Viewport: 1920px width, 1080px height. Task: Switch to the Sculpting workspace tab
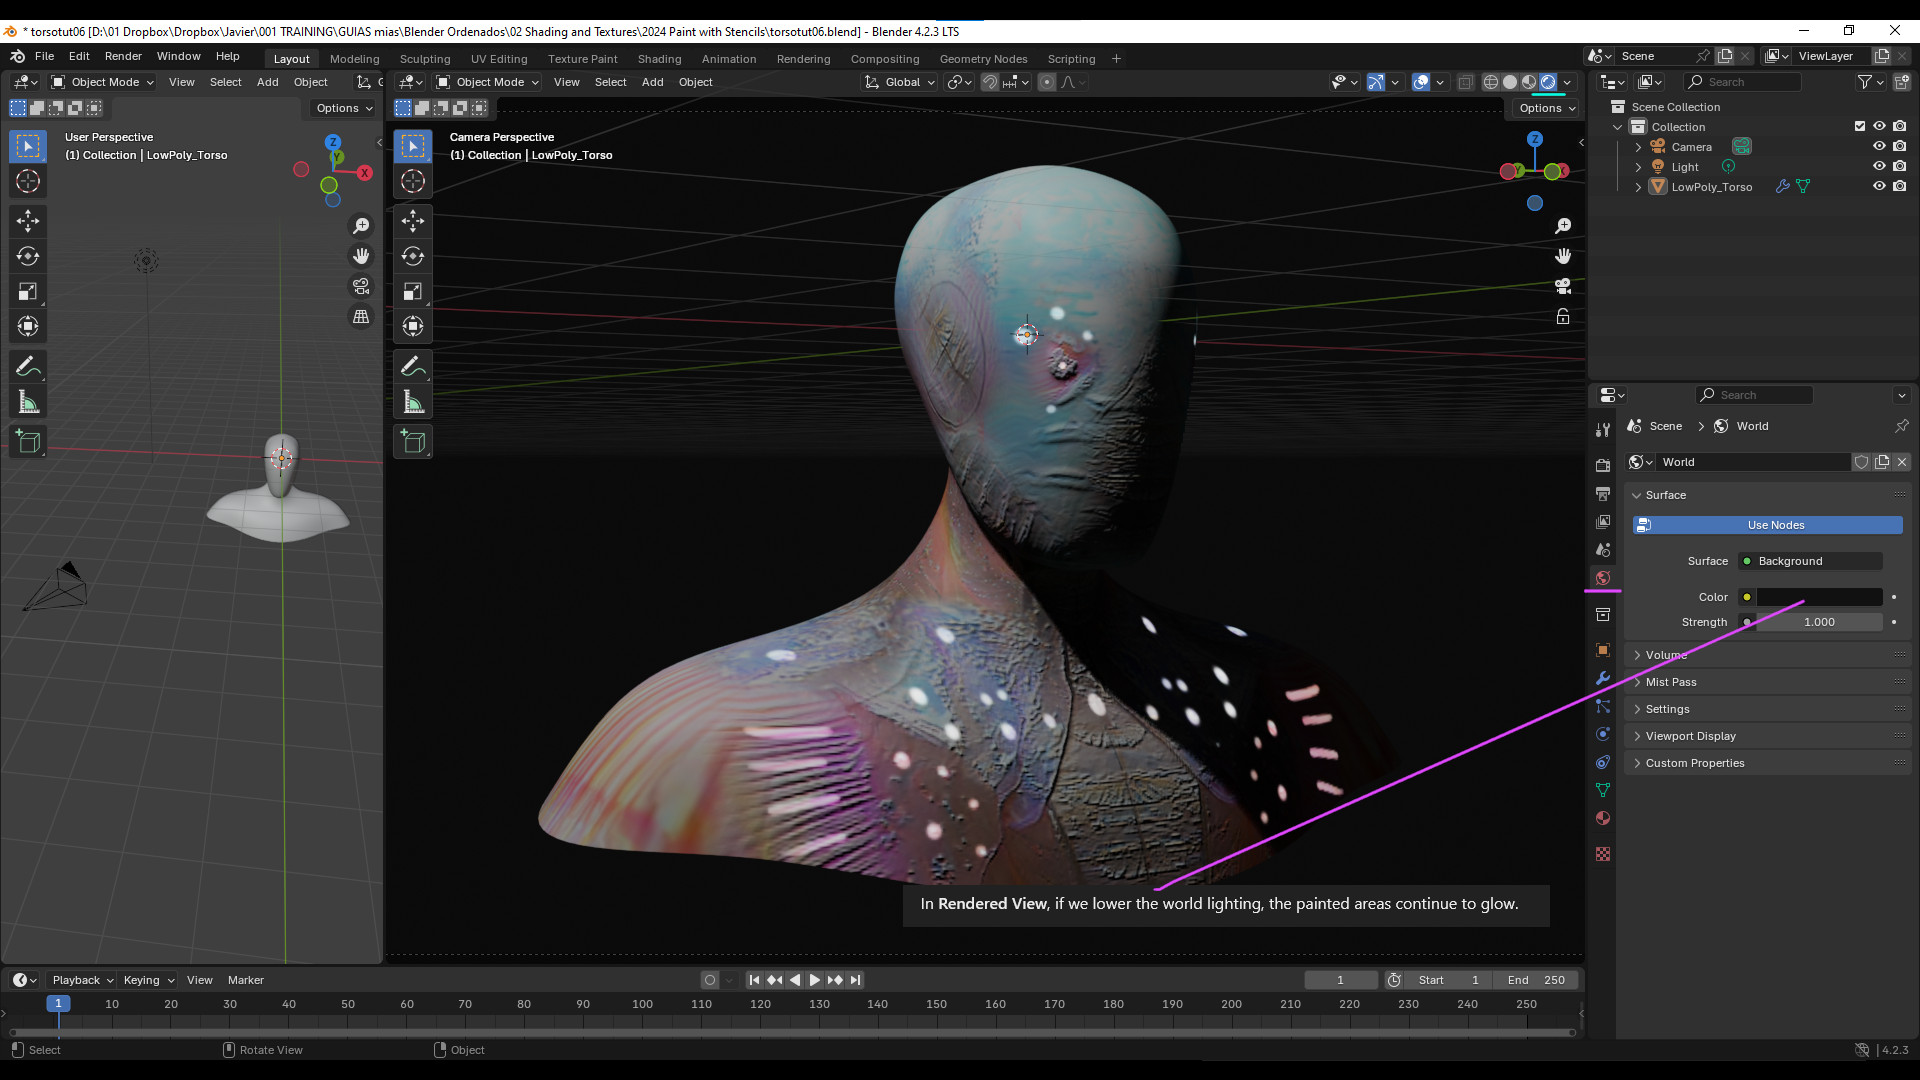(x=425, y=59)
